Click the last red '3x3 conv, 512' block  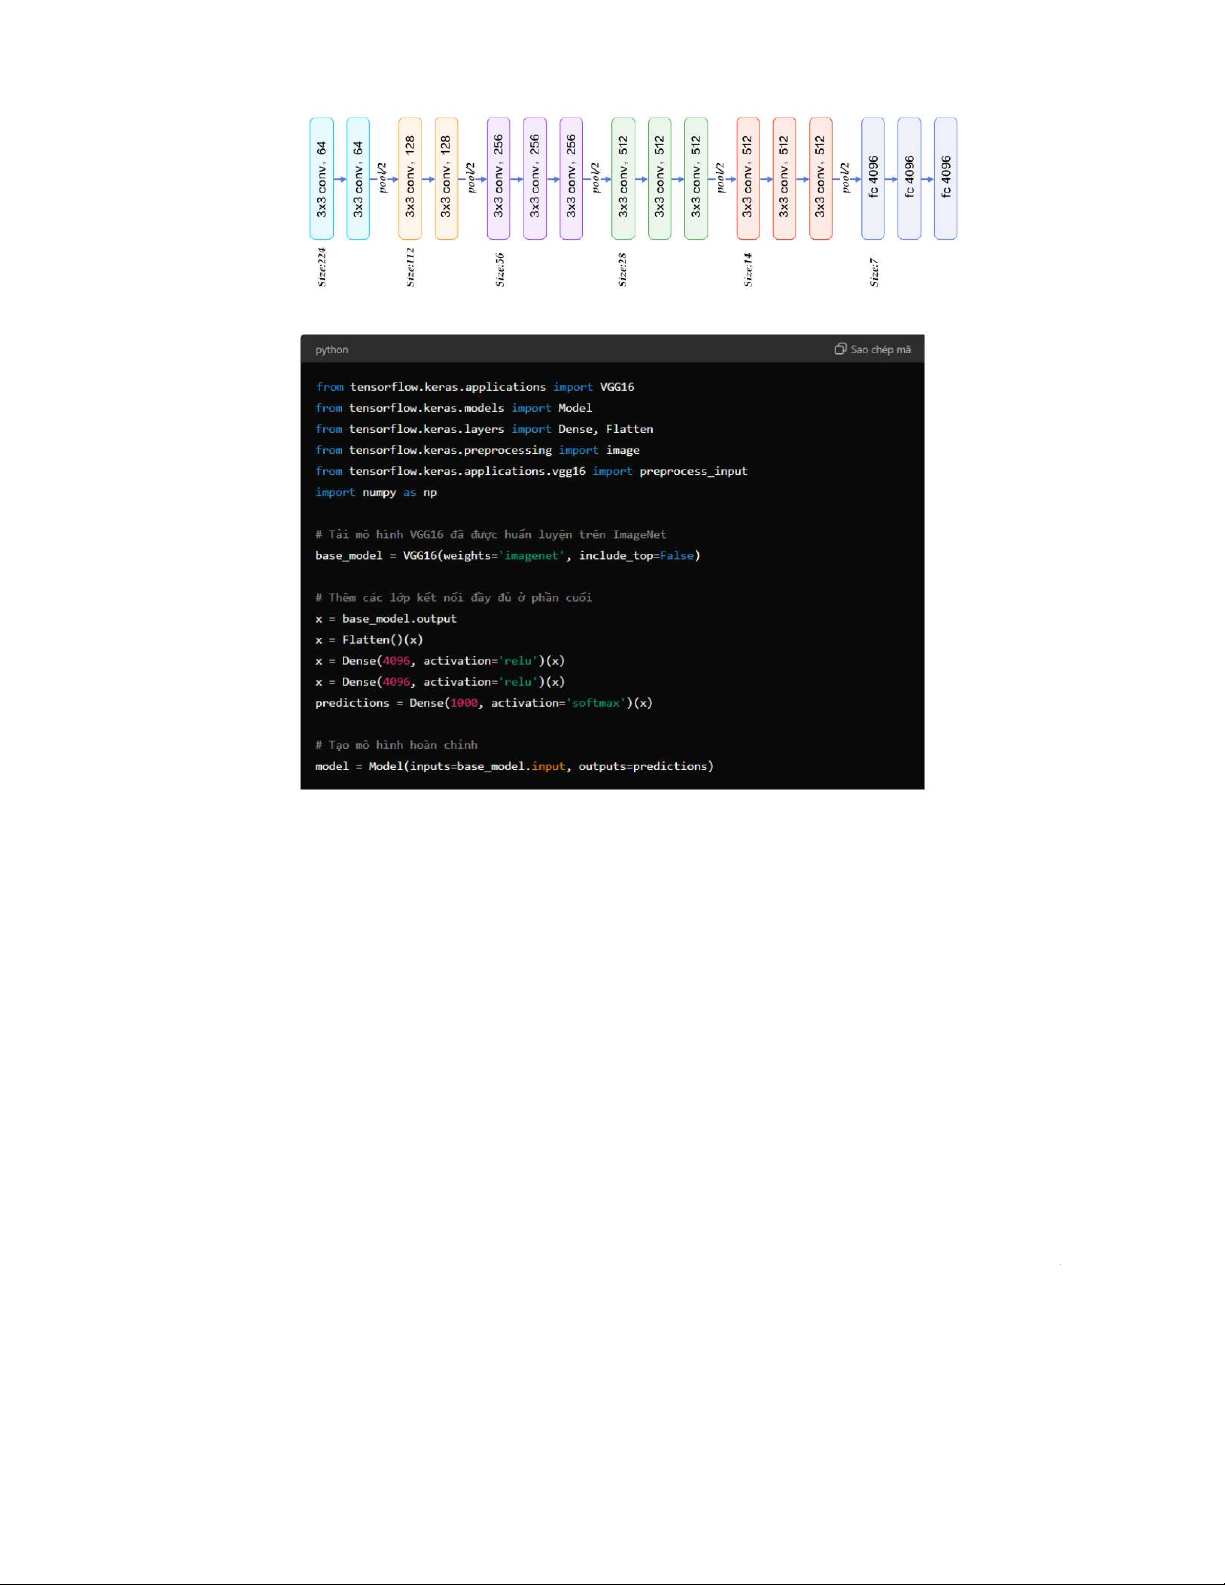[x=820, y=179]
